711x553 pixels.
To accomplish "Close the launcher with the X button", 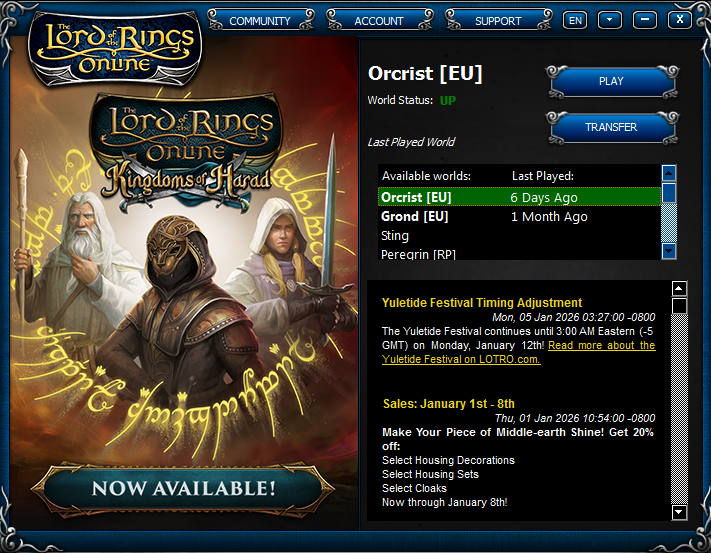I will click(680, 20).
